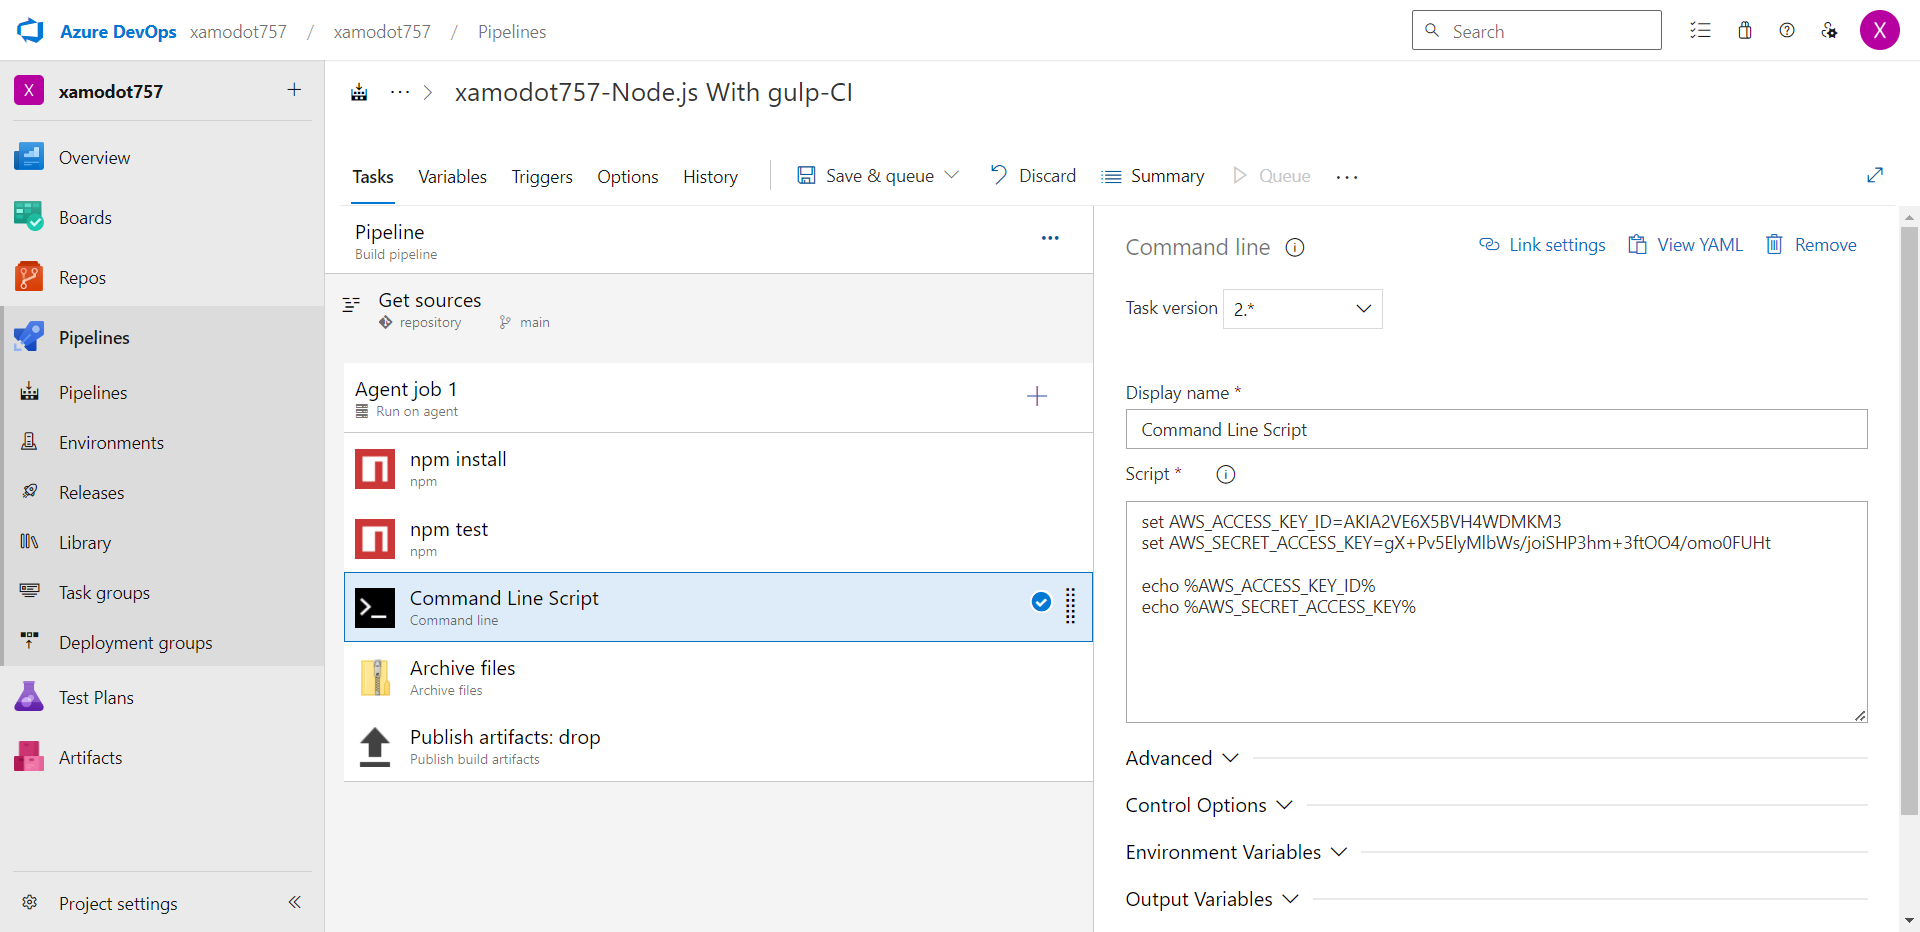The height and width of the screenshot is (932, 1920).
Task: Click inside the Script text area
Action: (1497, 612)
